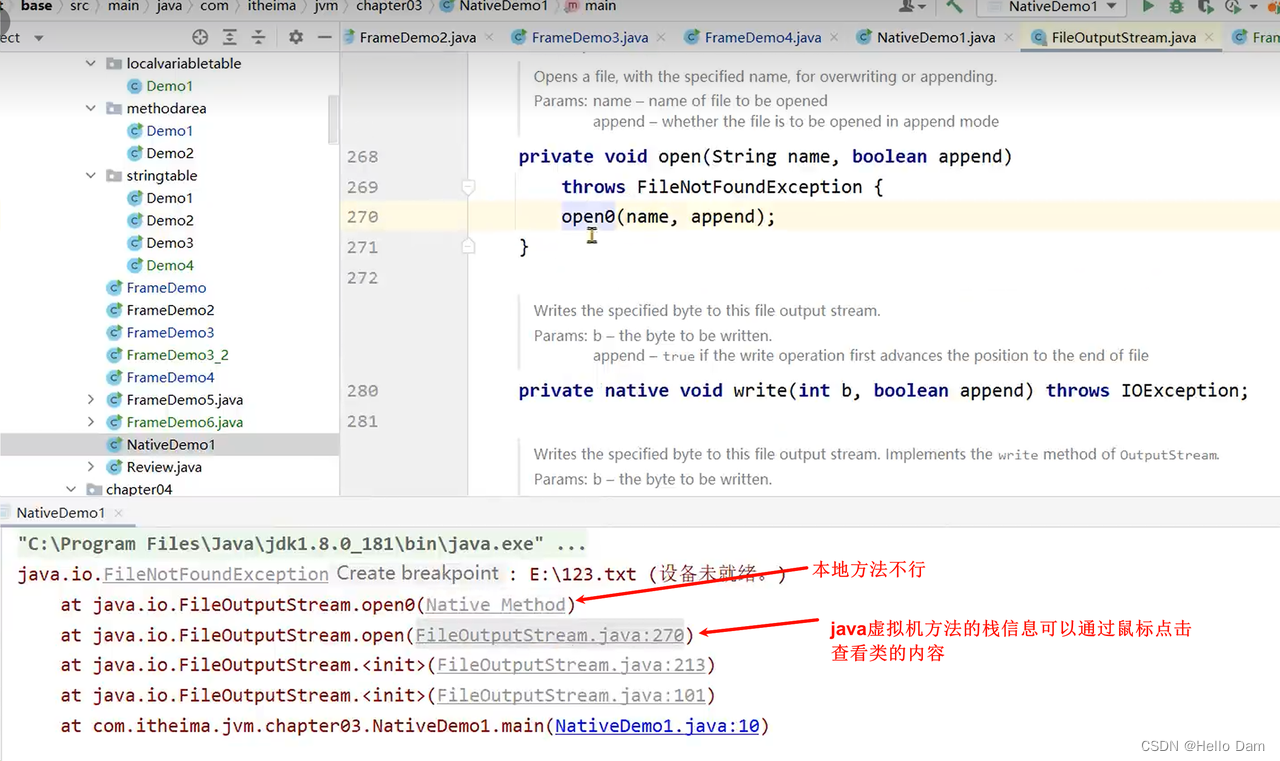Select Demo4 under stringtable

coord(169,265)
